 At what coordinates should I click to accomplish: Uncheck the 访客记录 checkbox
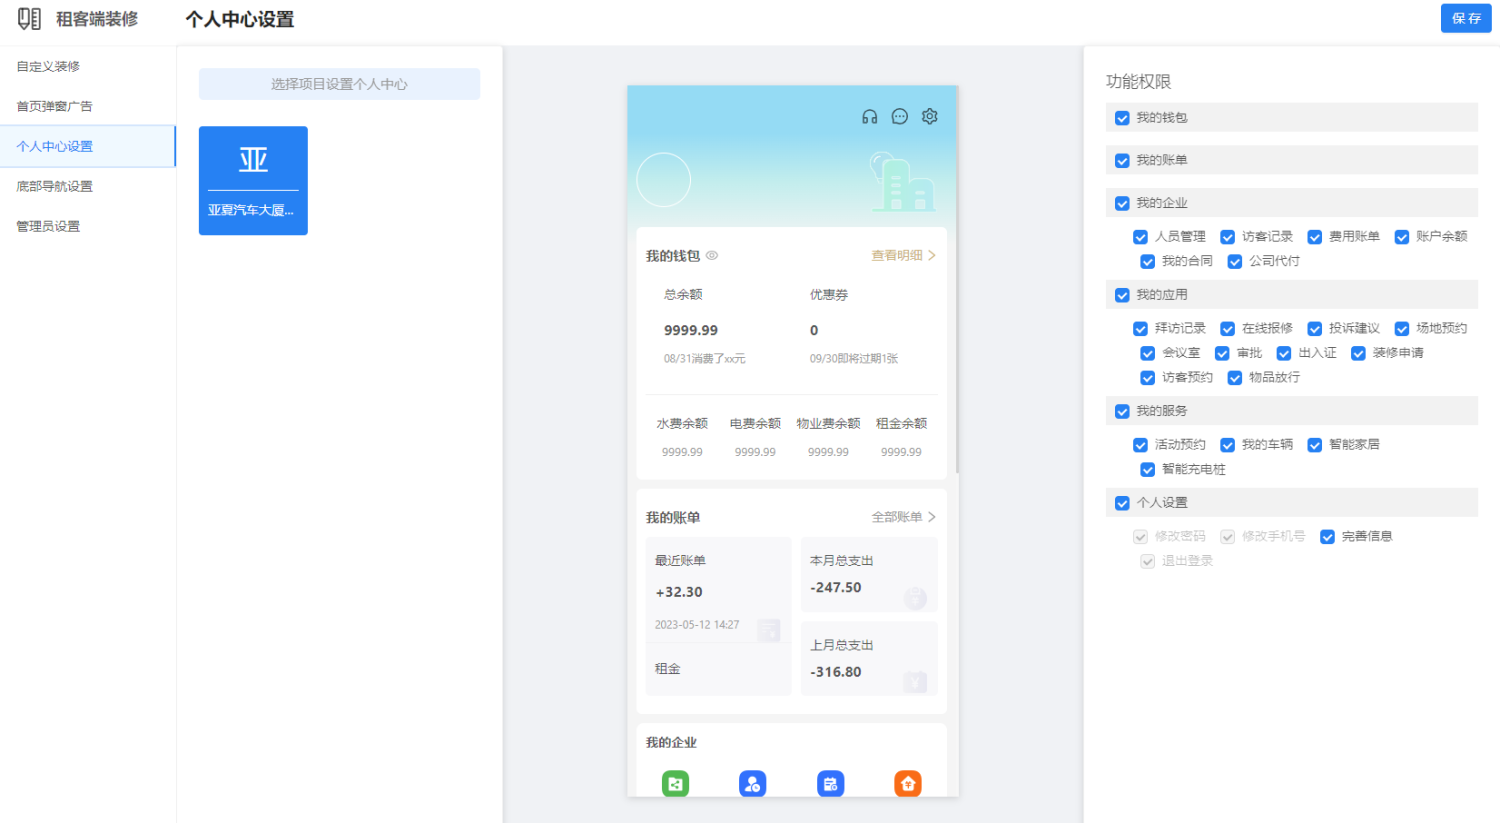(1227, 237)
